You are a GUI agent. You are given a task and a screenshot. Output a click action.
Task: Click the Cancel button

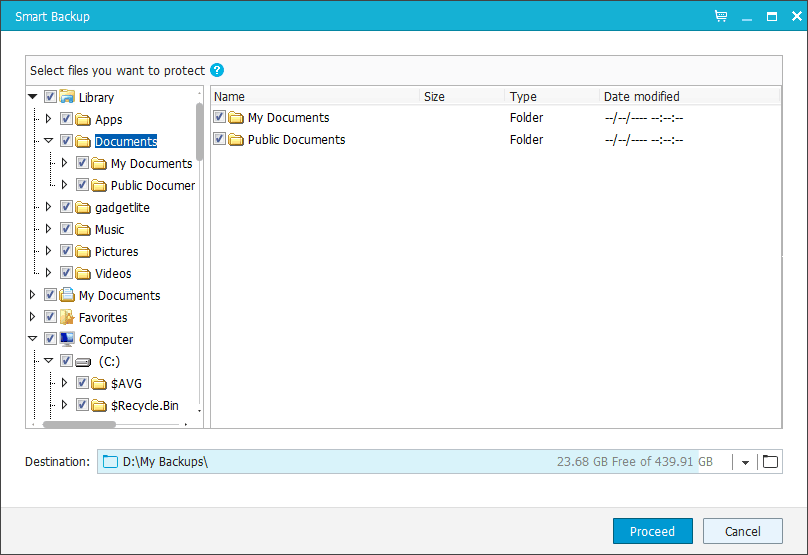[x=743, y=531]
